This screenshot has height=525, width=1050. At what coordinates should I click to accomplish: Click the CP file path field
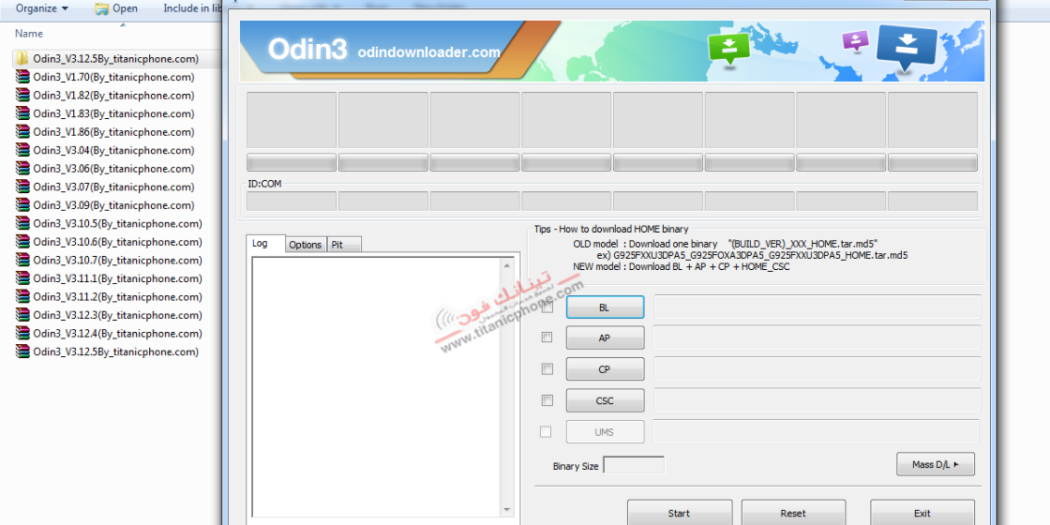(x=817, y=369)
